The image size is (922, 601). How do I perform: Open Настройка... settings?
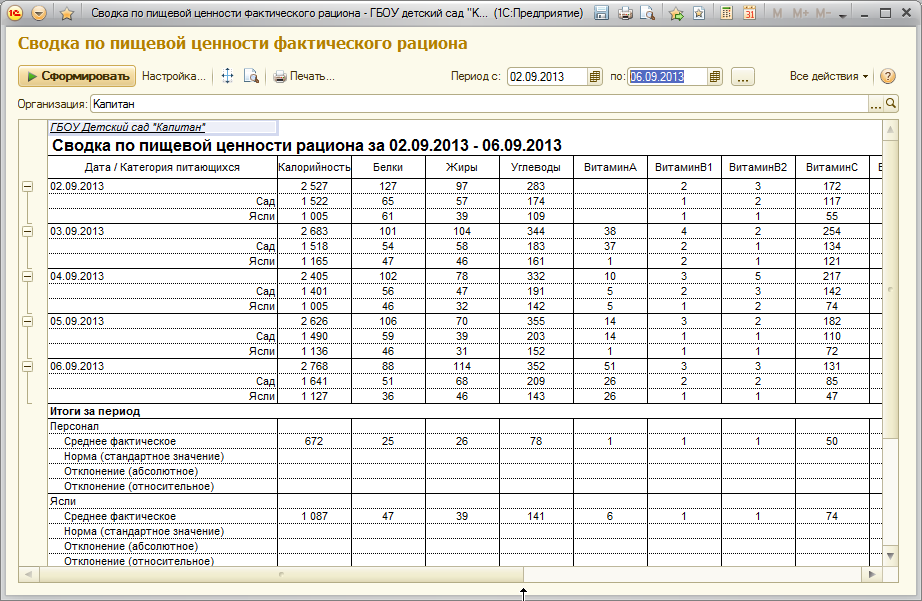click(x=173, y=76)
